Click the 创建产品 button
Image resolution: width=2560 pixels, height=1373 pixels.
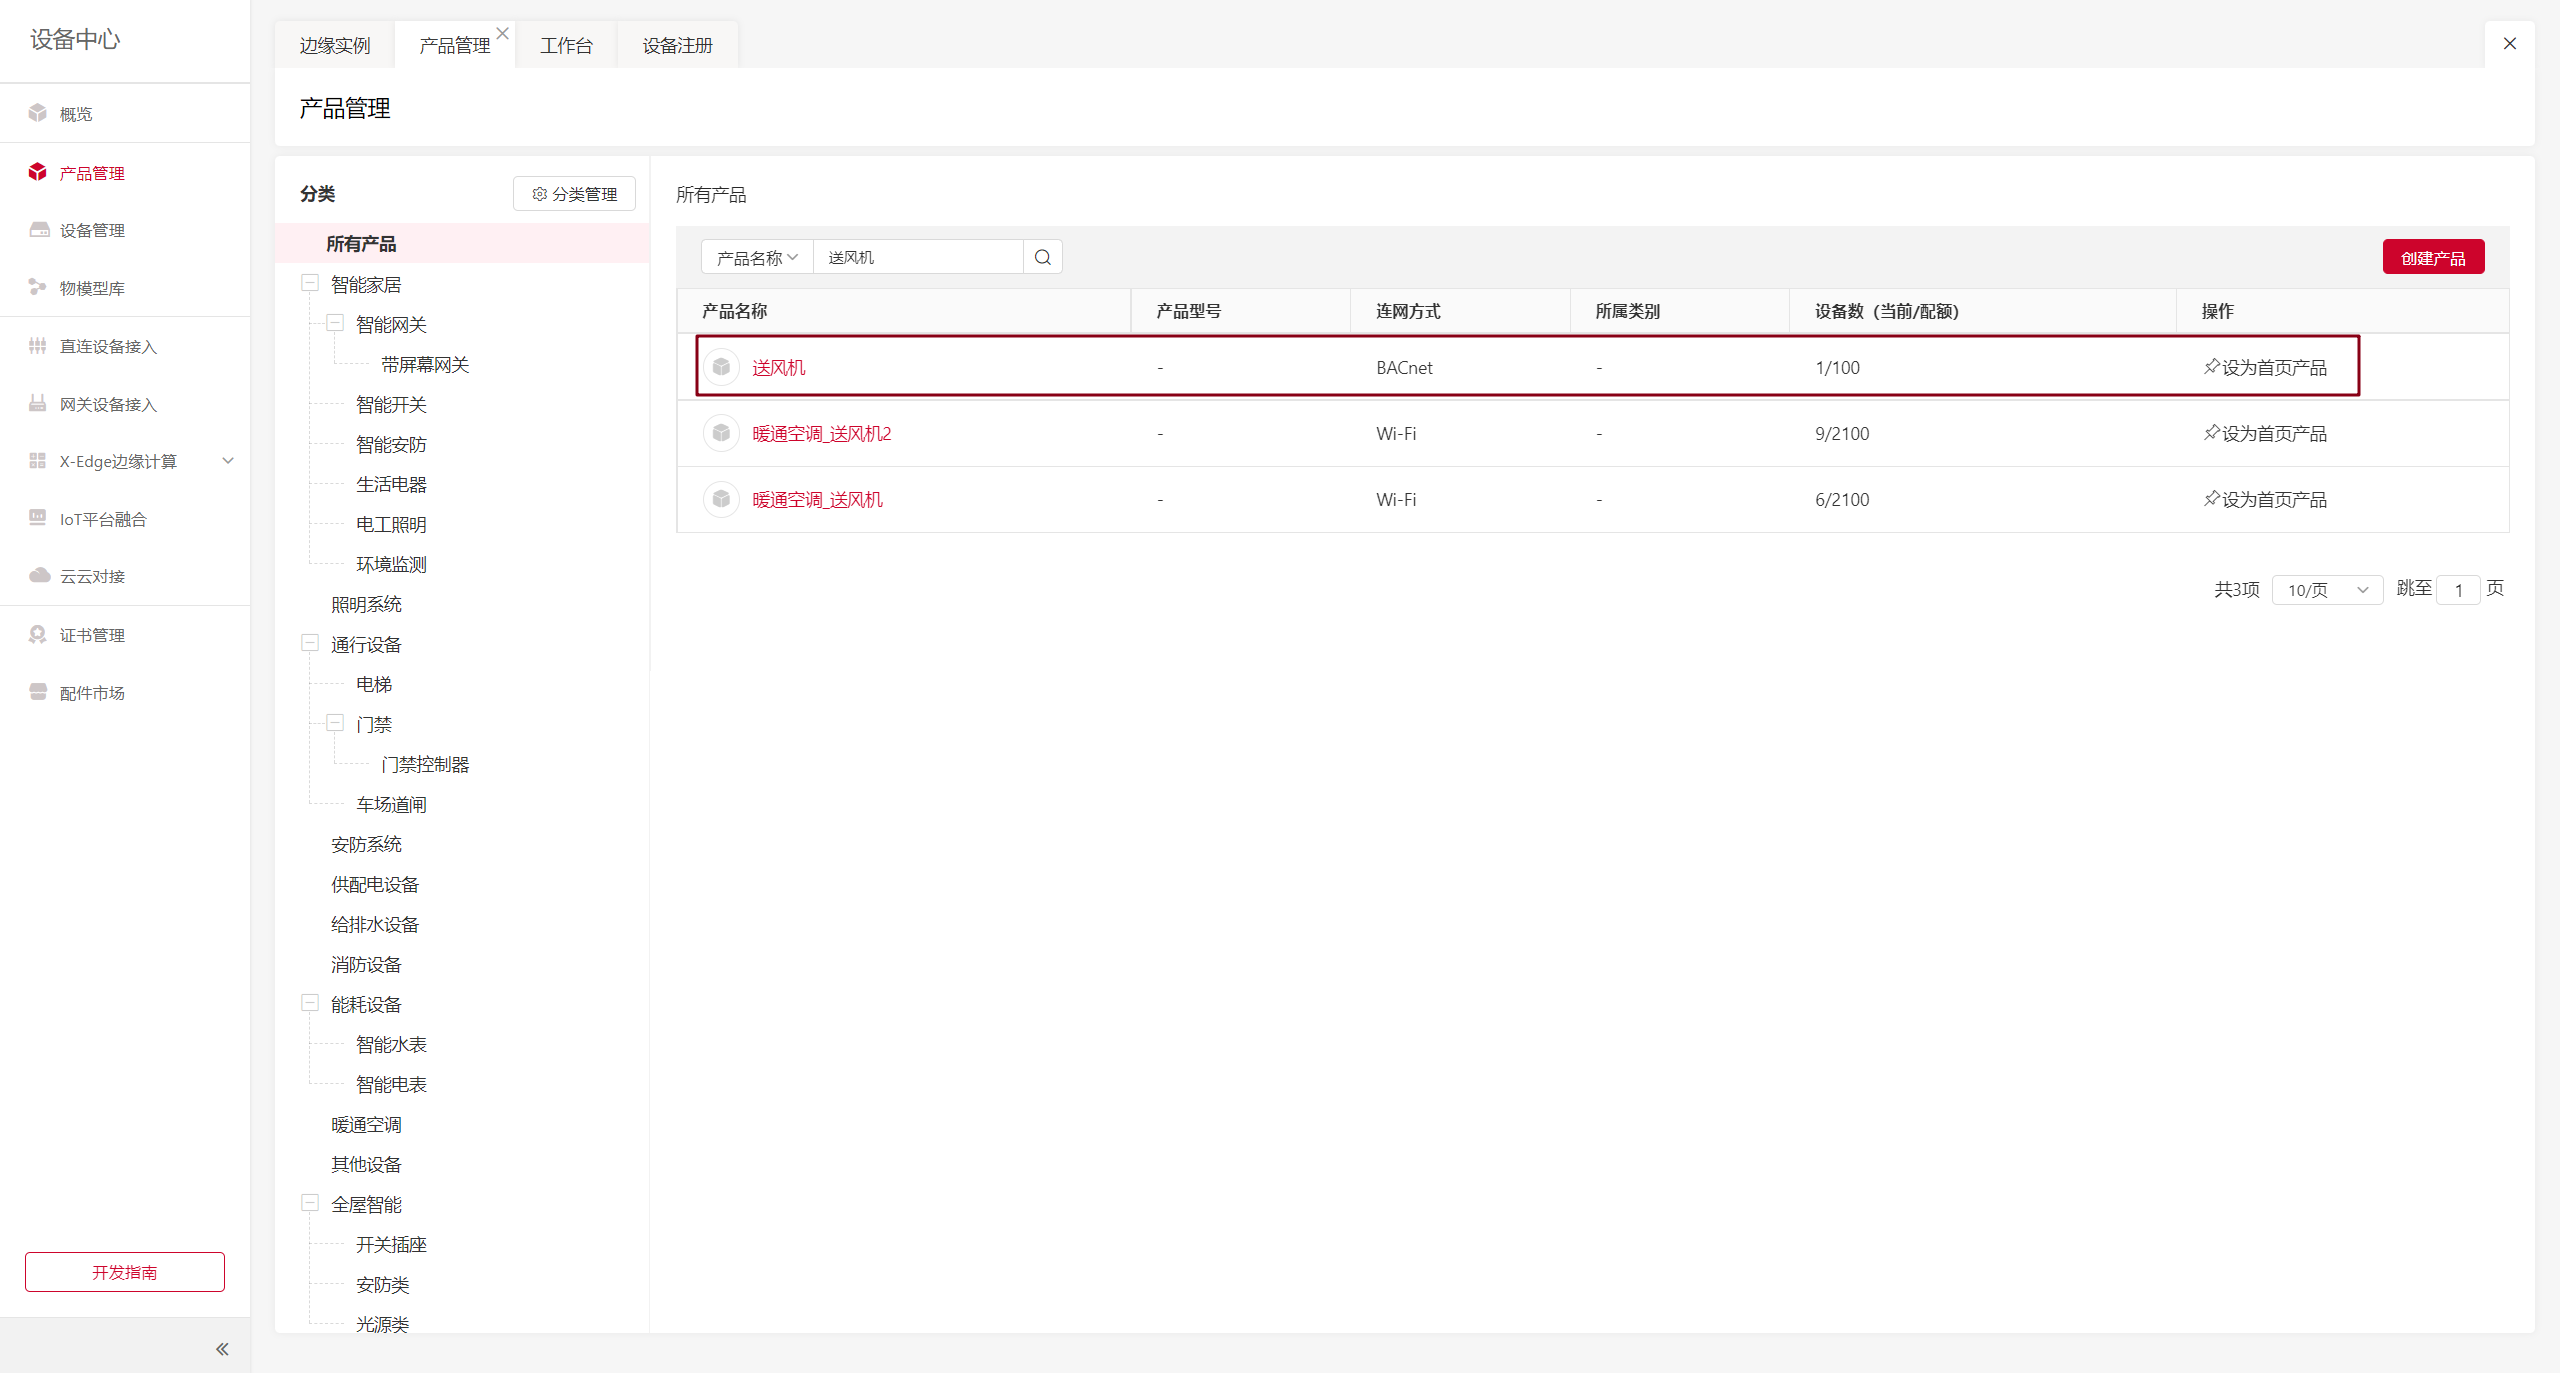click(2432, 257)
